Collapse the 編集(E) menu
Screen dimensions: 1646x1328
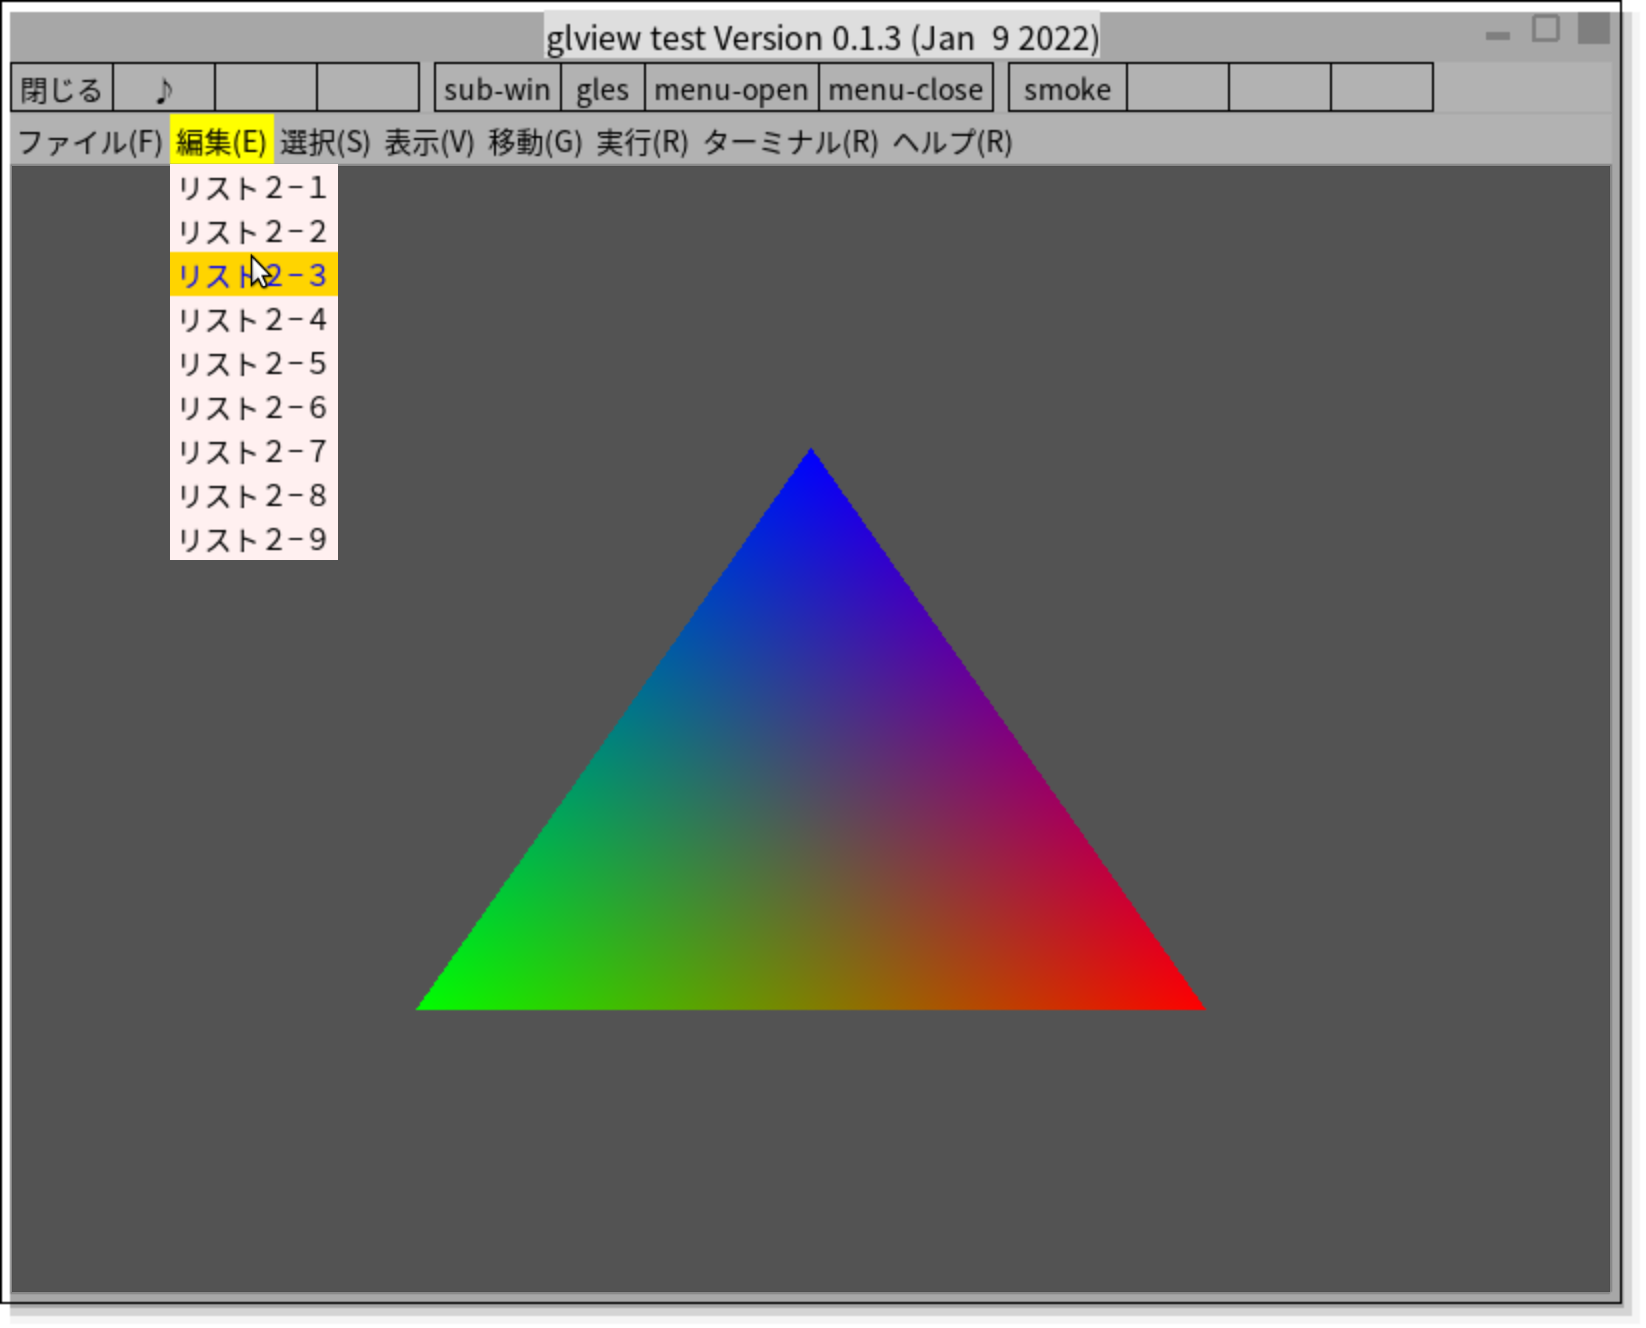click(x=221, y=142)
